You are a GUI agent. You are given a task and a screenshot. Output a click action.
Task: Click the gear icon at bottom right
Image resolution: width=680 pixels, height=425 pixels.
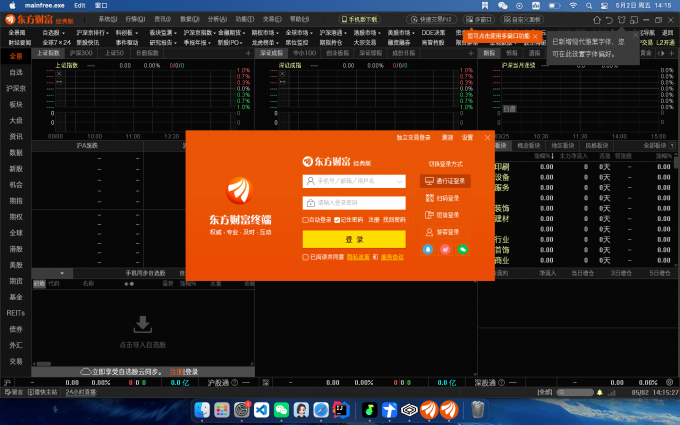670,382
